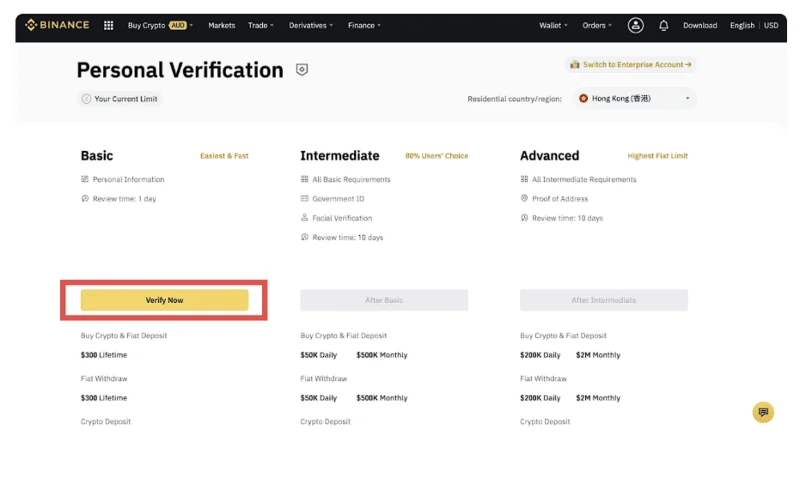
Task: Click the Government ID card icon
Action: pyautogui.click(x=305, y=198)
